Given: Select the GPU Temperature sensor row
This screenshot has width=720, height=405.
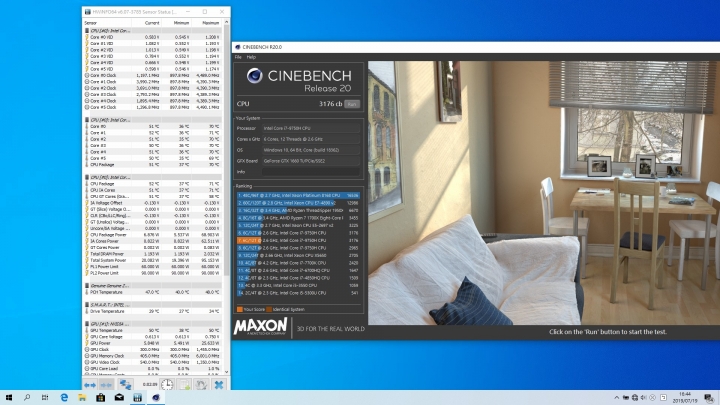Looking at the screenshot, I should tap(152, 330).
